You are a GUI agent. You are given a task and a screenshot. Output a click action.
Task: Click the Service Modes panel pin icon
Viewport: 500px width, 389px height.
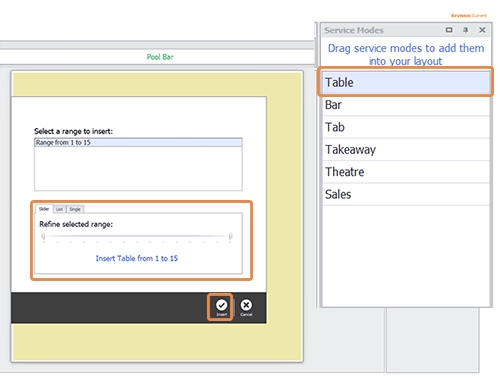(466, 30)
